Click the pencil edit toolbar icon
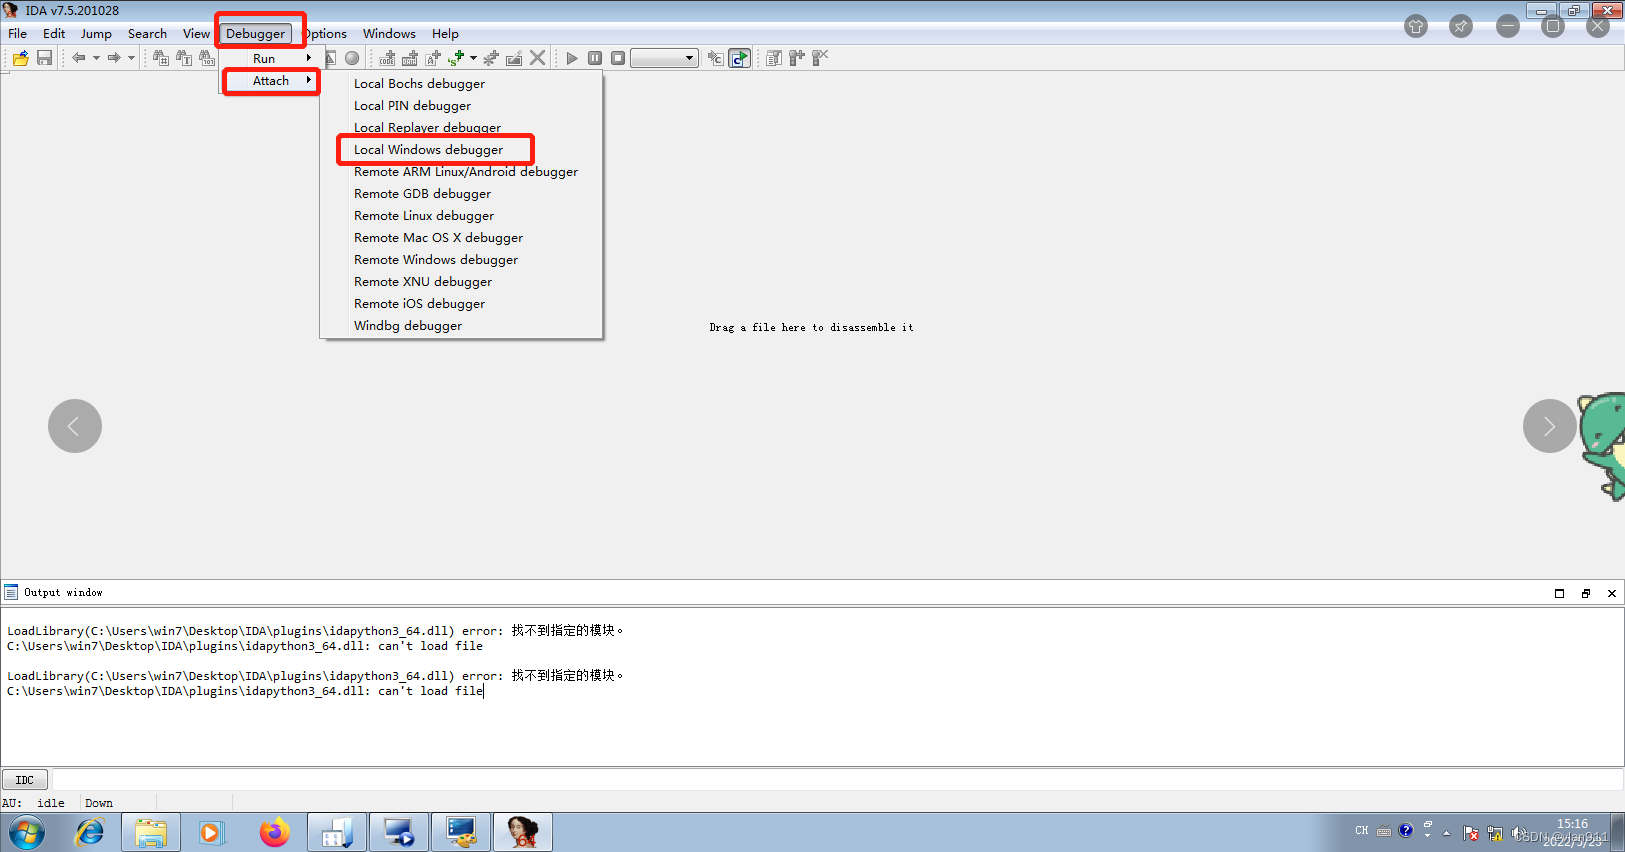This screenshot has height=852, width=1625. pos(514,58)
